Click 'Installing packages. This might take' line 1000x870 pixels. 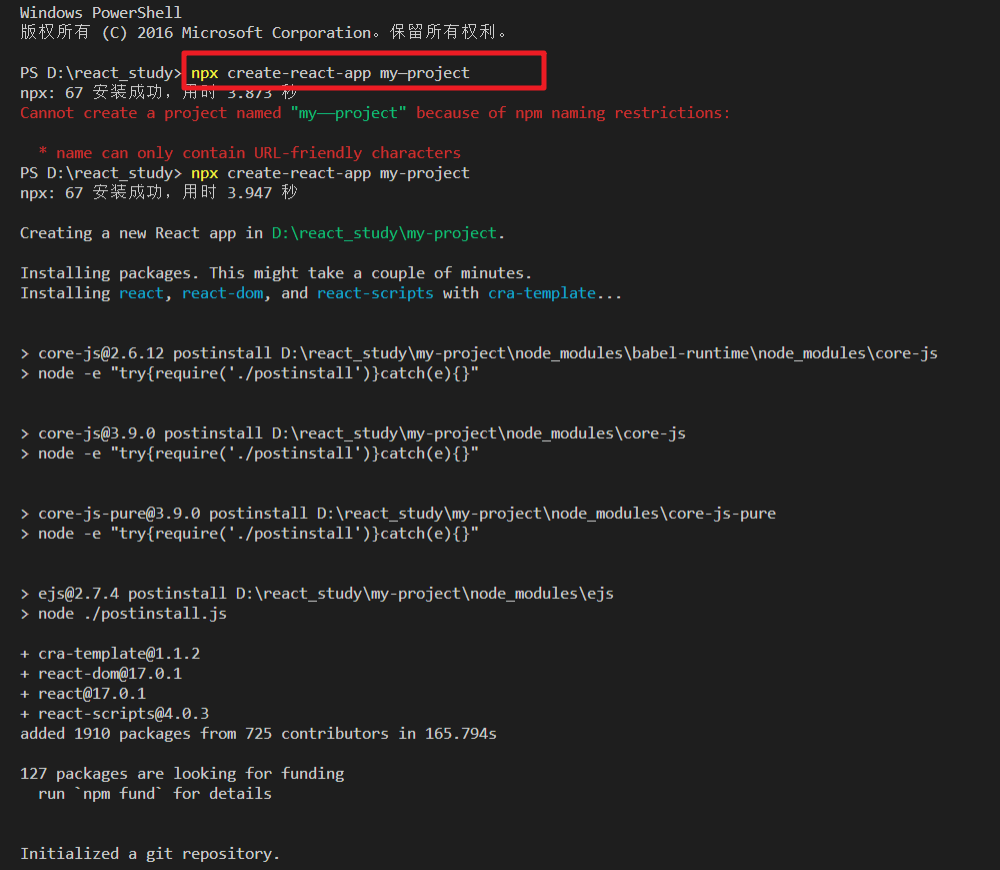pos(276,273)
